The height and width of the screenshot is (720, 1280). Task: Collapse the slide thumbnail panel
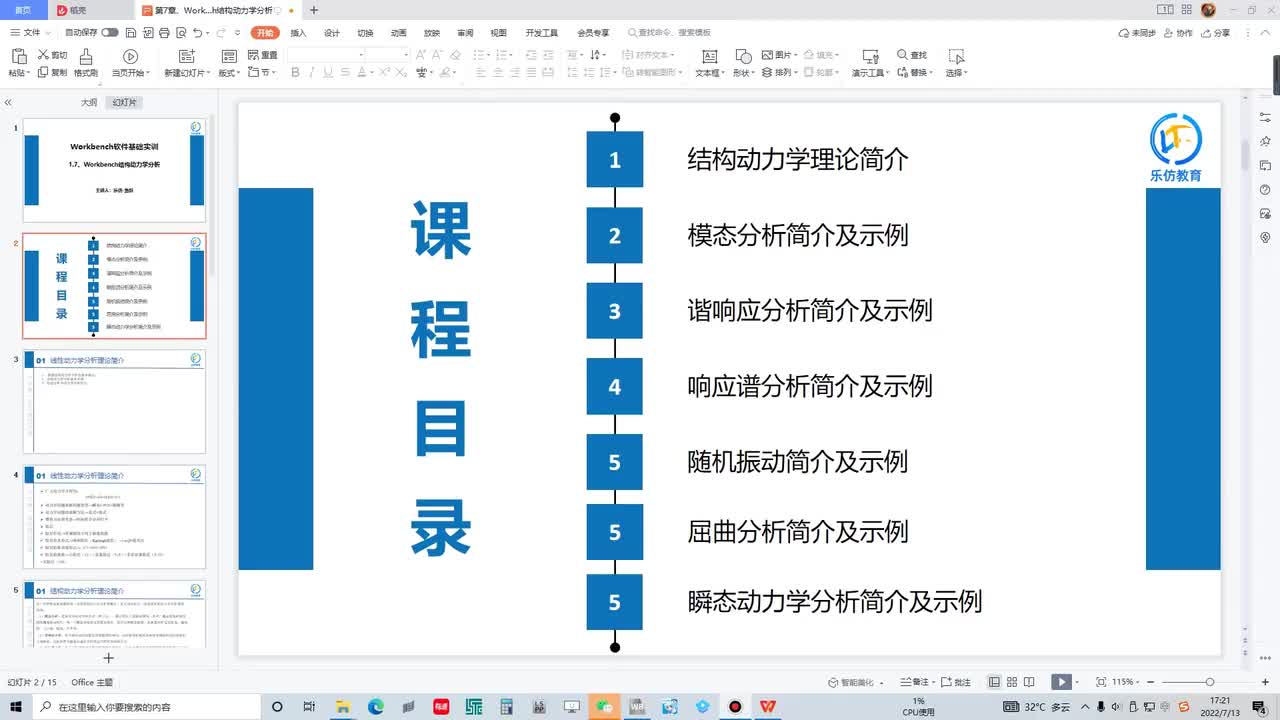(8, 103)
